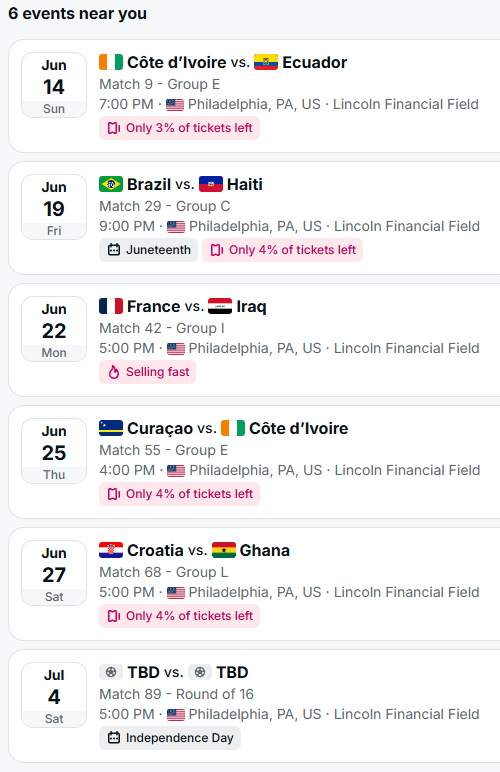This screenshot has height=772, width=500.
Task: Click 'Only 3% of tickets left' badge
Action: [179, 128]
